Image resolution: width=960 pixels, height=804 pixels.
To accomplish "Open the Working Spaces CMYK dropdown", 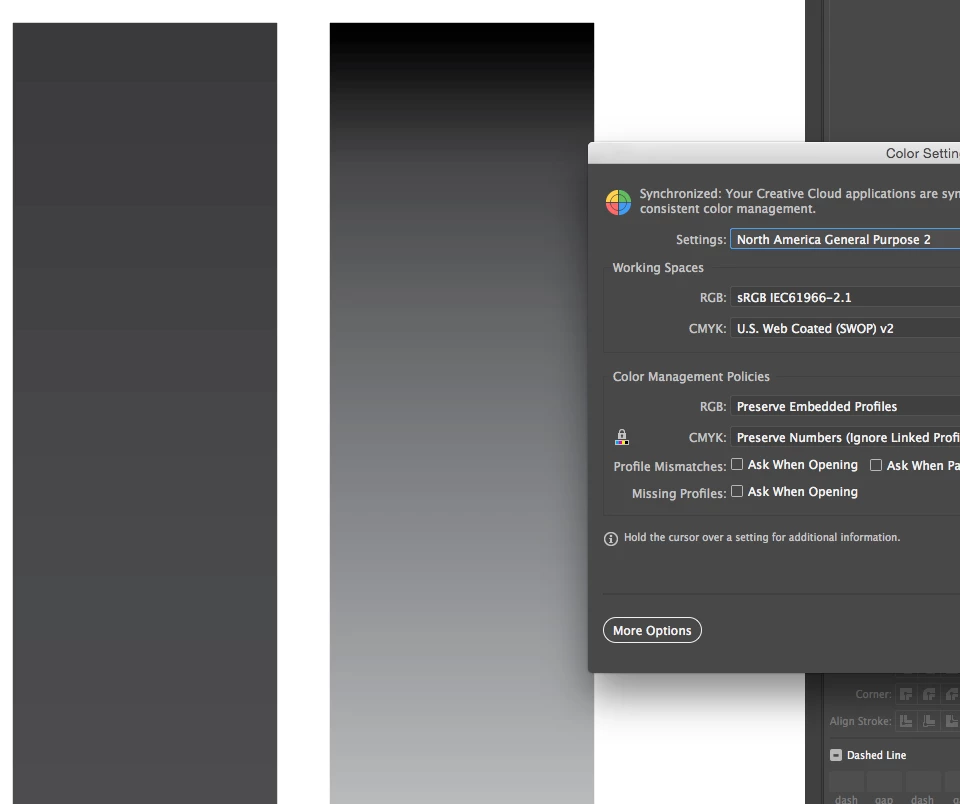I will point(845,328).
